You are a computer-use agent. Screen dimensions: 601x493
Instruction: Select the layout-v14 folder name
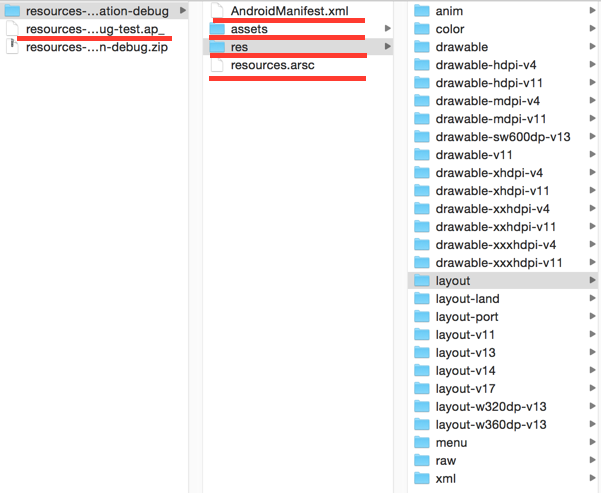466,371
